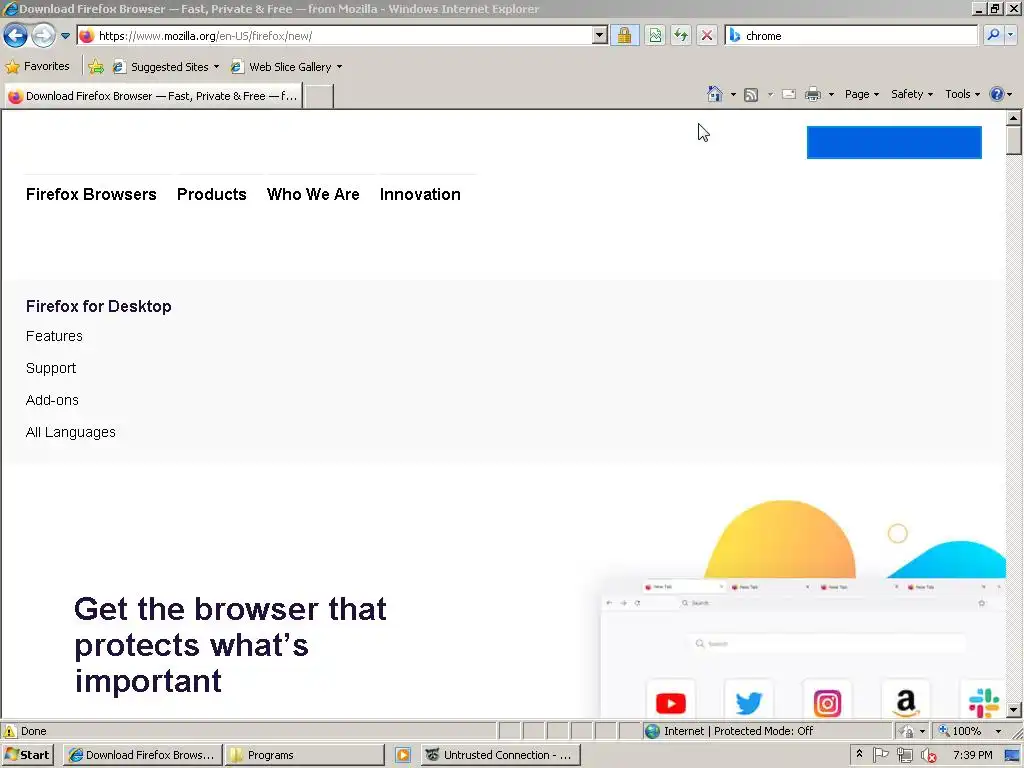Switch to the Programs taskbar window

pos(304,755)
